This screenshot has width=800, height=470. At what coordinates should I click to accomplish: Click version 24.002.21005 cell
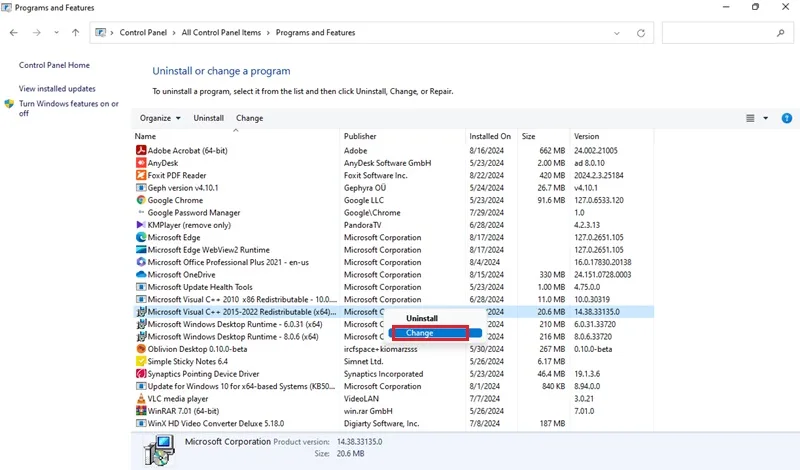coord(595,151)
